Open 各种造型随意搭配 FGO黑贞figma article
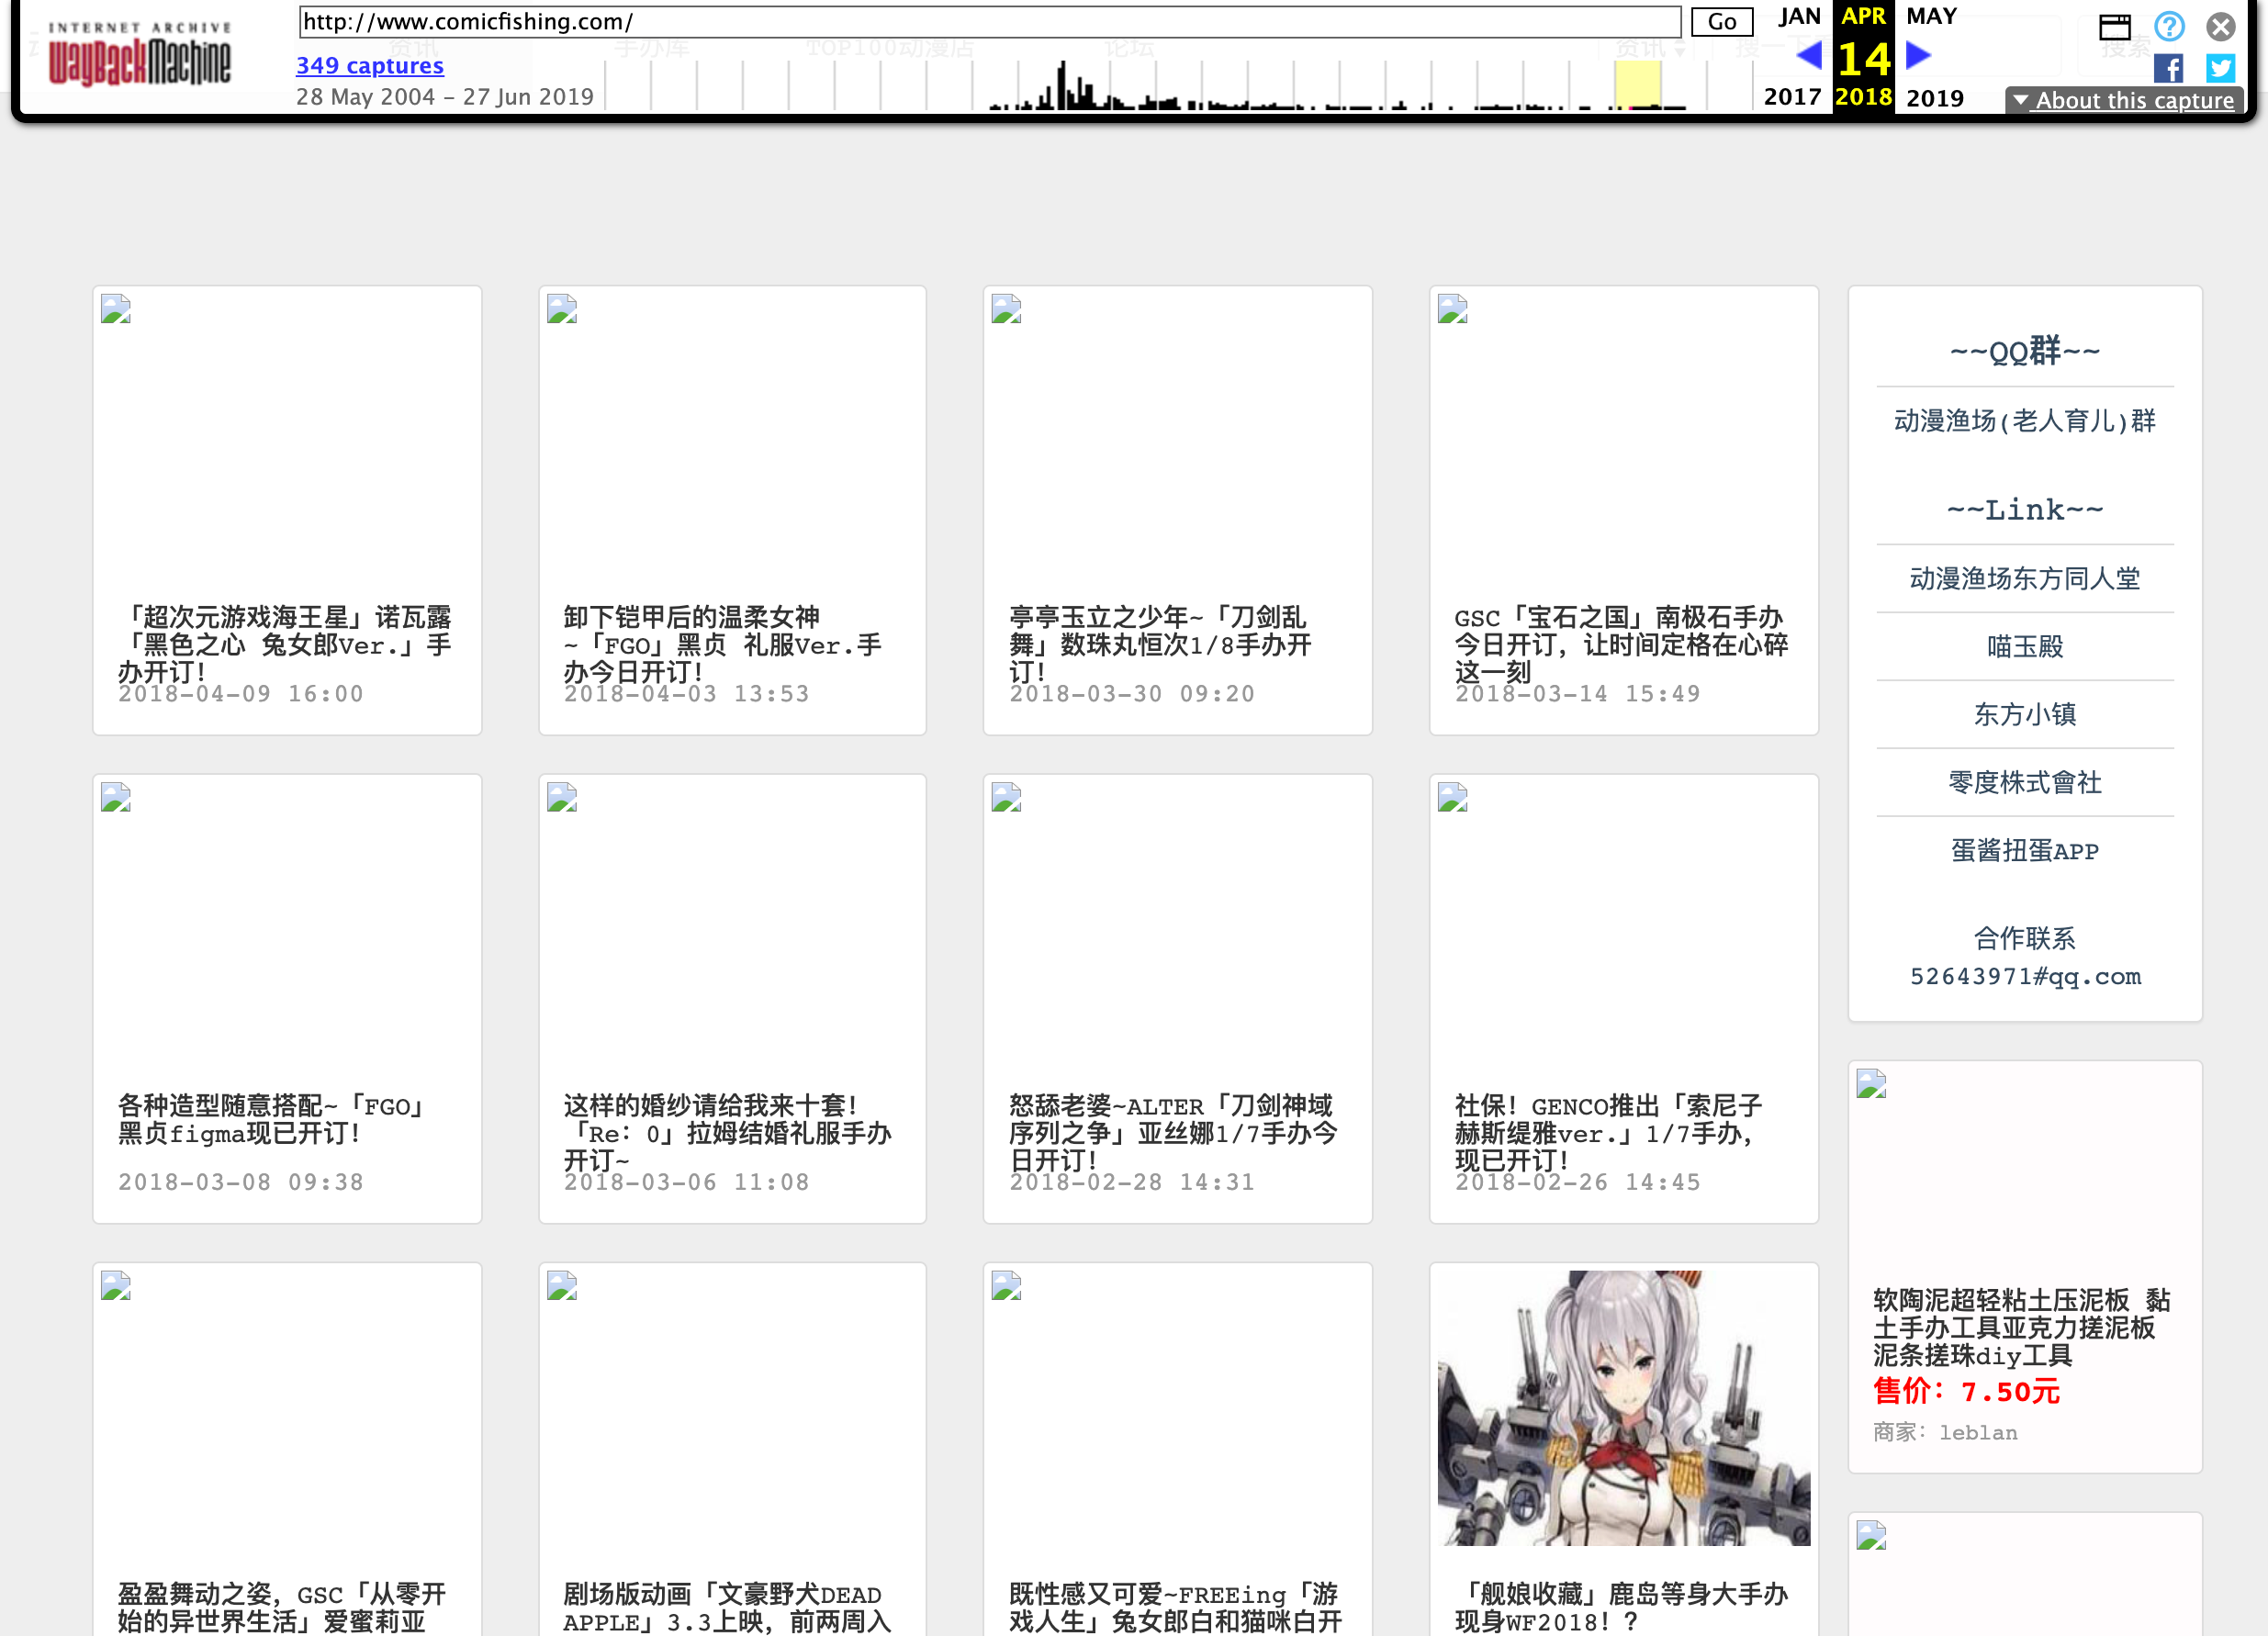 coord(272,1119)
